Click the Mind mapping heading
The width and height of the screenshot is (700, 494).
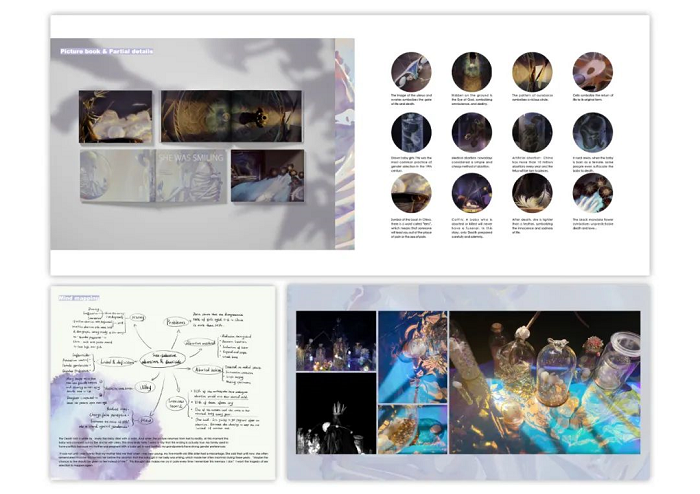pyautogui.click(x=80, y=297)
